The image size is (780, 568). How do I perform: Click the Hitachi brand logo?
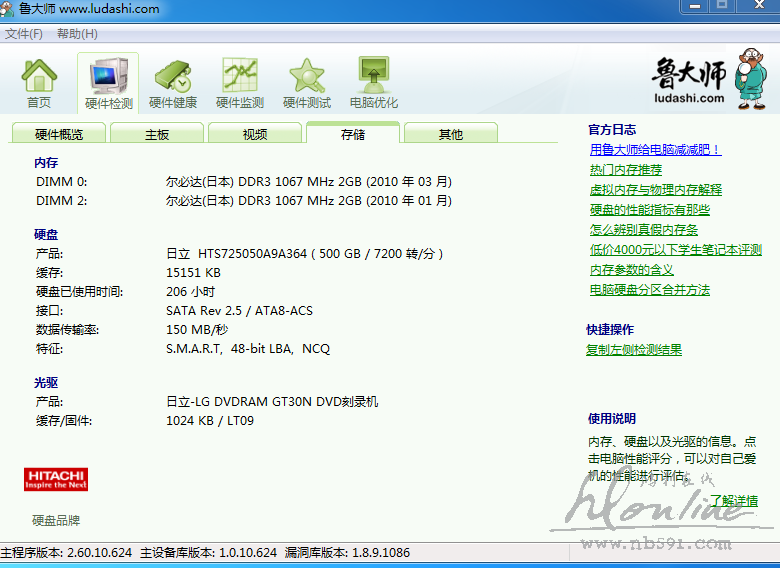point(56,479)
